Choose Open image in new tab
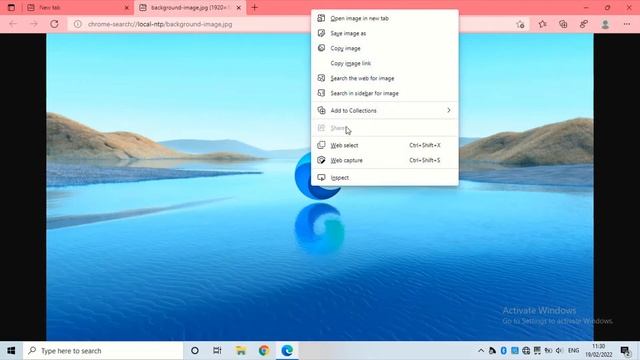 pos(384,18)
